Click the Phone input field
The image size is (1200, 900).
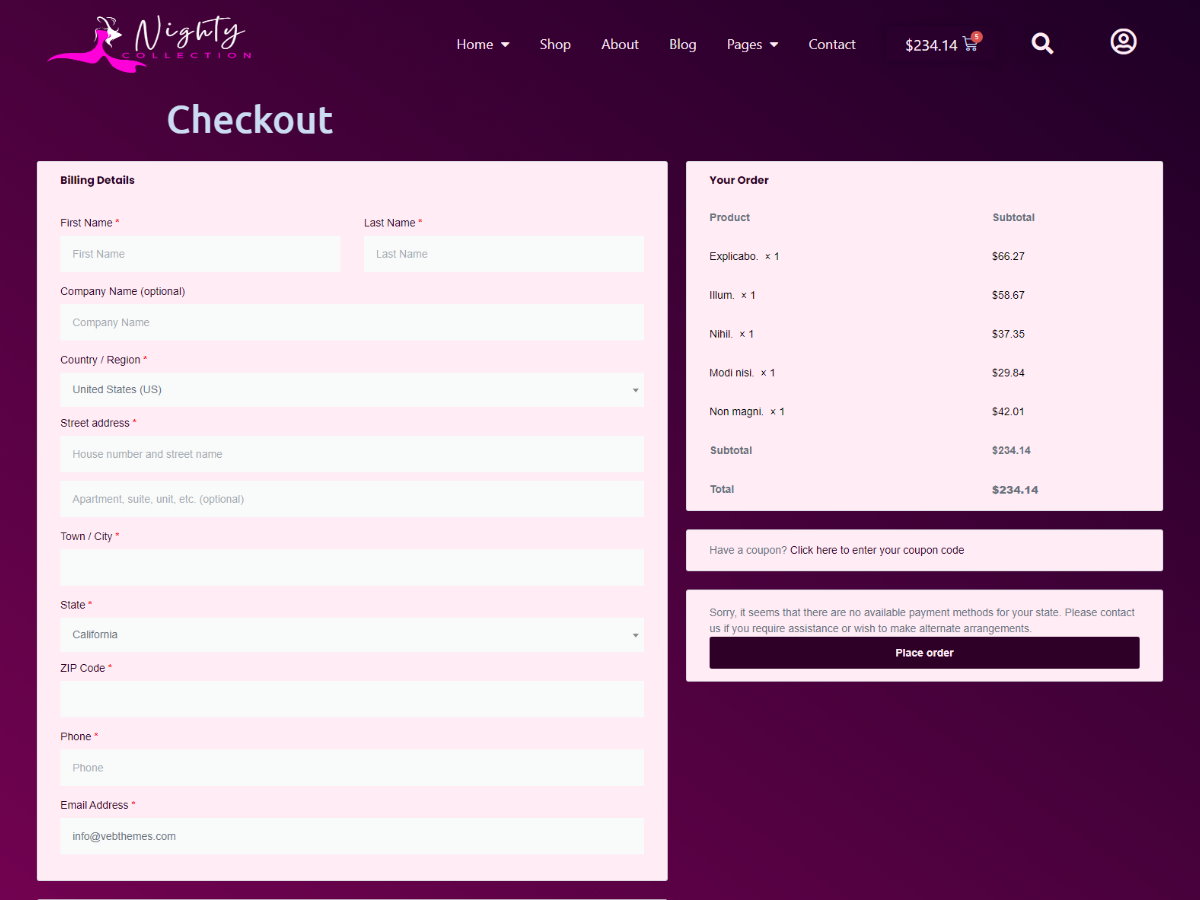tap(352, 768)
